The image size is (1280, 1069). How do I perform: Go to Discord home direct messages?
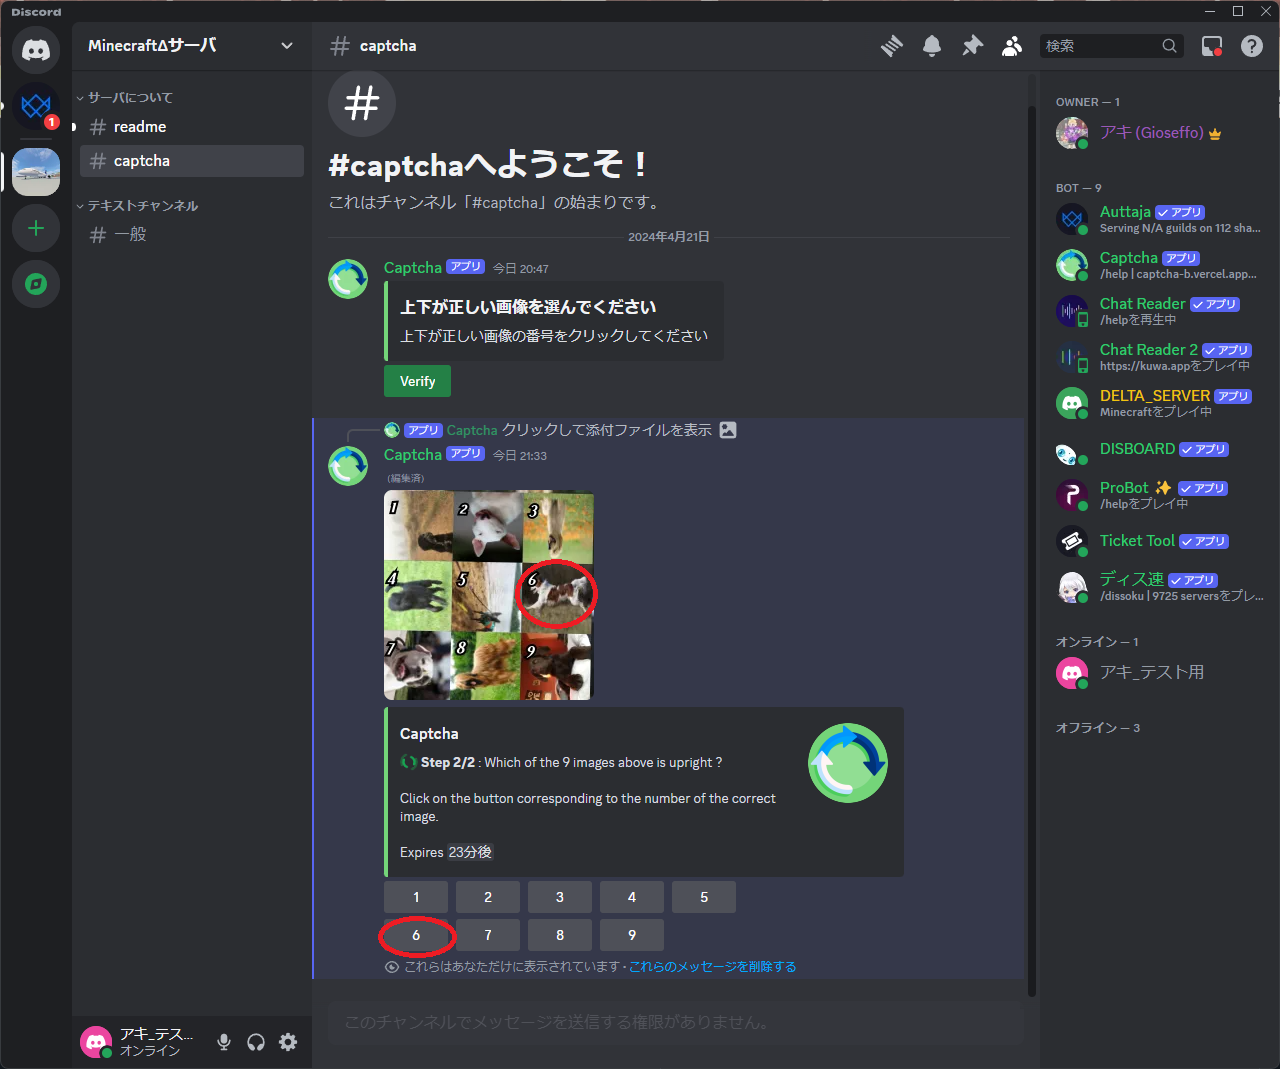pyautogui.click(x=36, y=50)
